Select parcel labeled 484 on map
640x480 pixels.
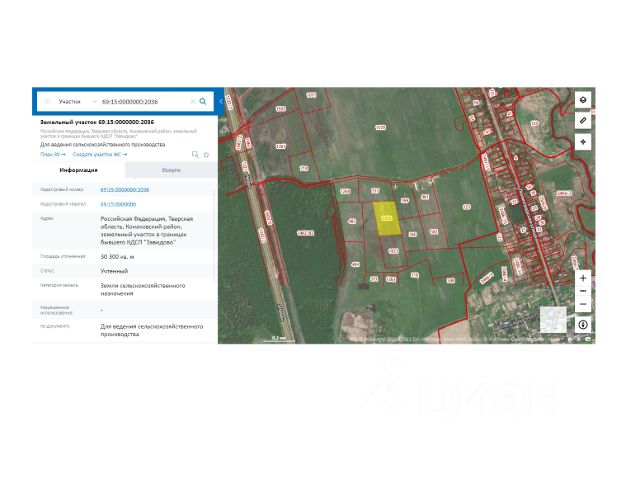tap(355, 264)
